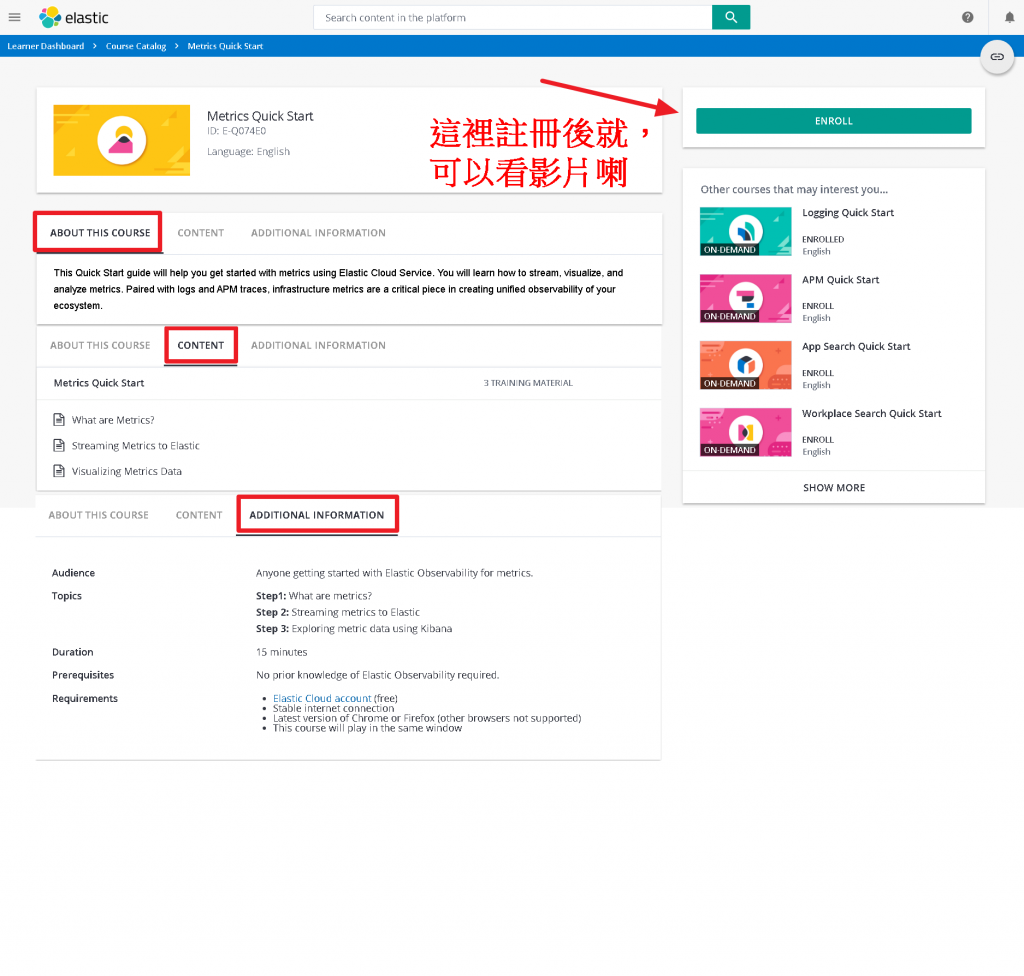Open Streaming Metrics to Elastic lesson
Viewport: 1024px width, 976px height.
(136, 446)
